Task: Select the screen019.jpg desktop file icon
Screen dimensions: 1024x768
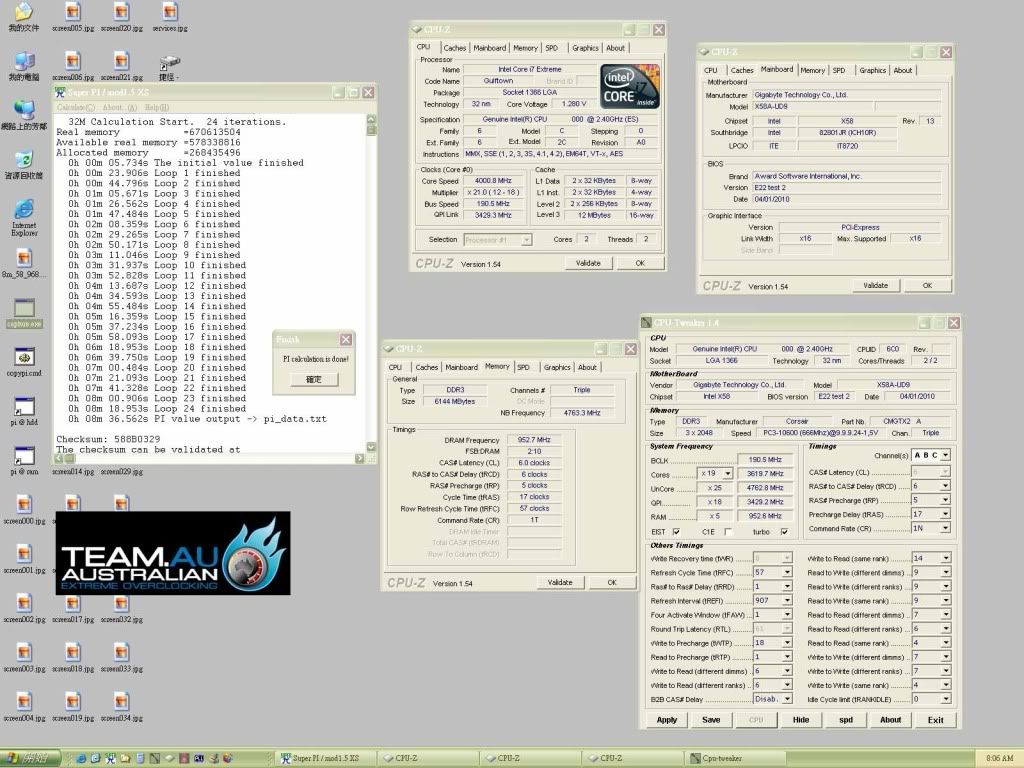Action: [73, 707]
